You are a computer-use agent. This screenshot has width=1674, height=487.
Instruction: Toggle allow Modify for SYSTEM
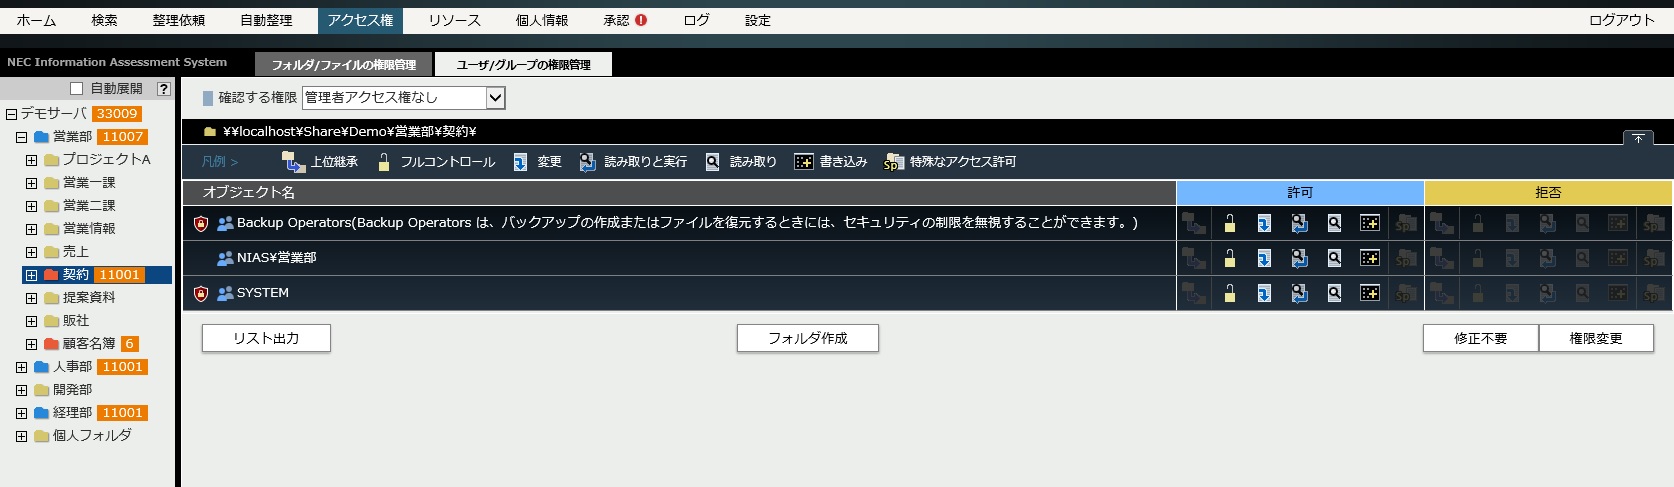coord(1264,293)
